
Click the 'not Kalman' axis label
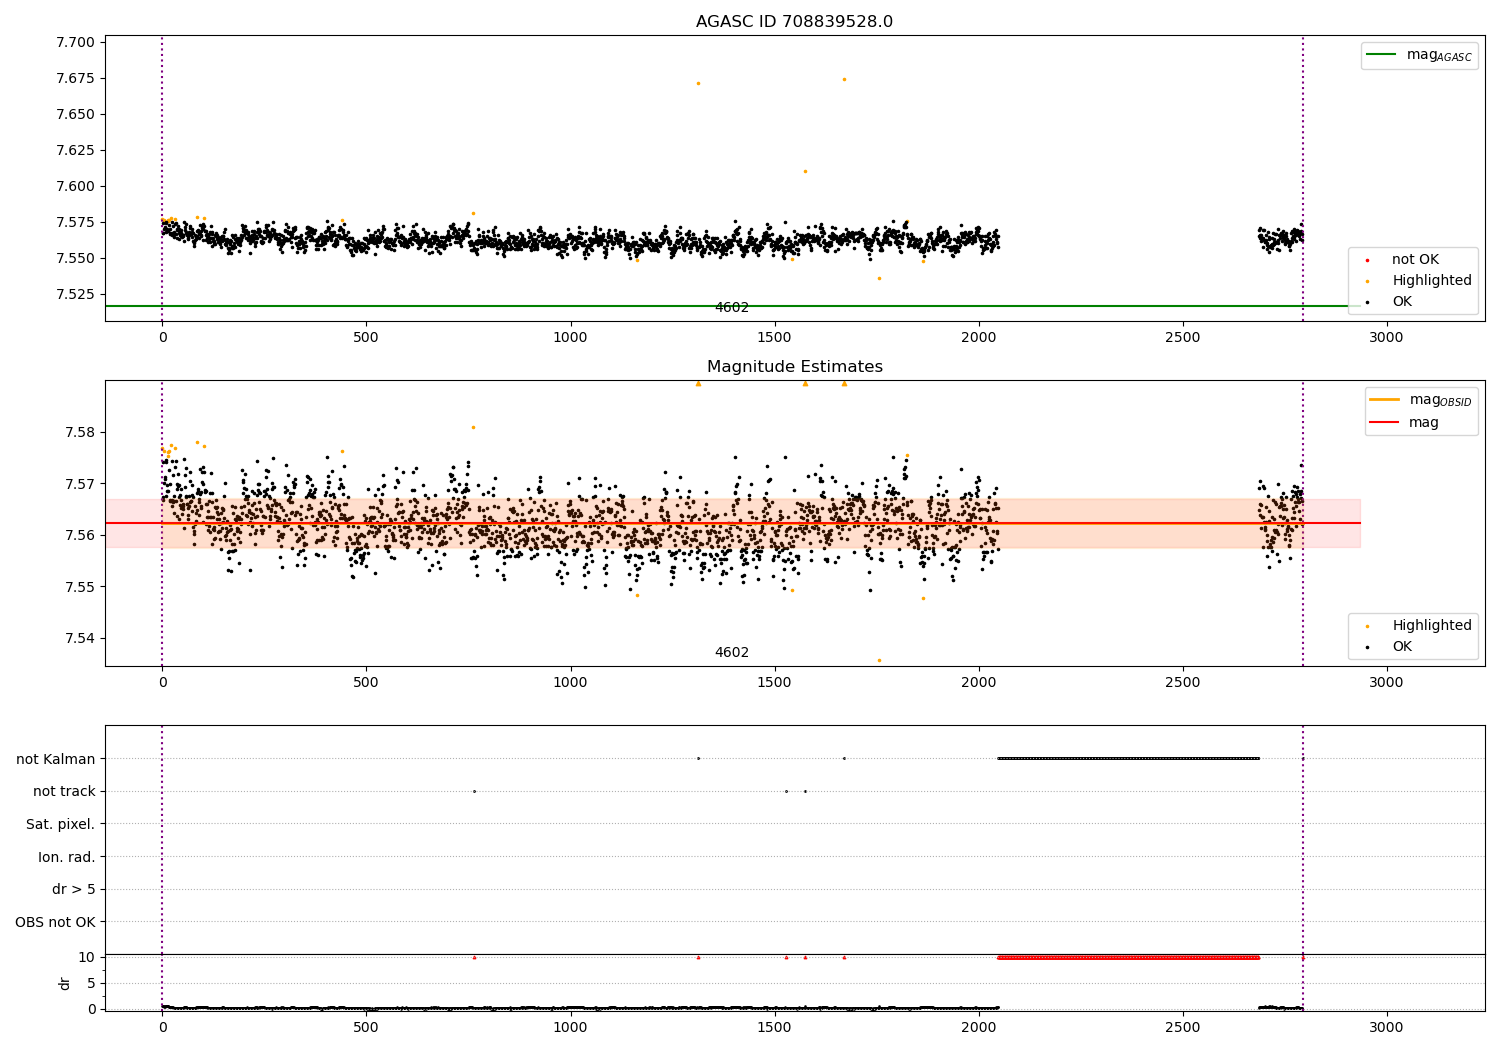click(x=56, y=759)
